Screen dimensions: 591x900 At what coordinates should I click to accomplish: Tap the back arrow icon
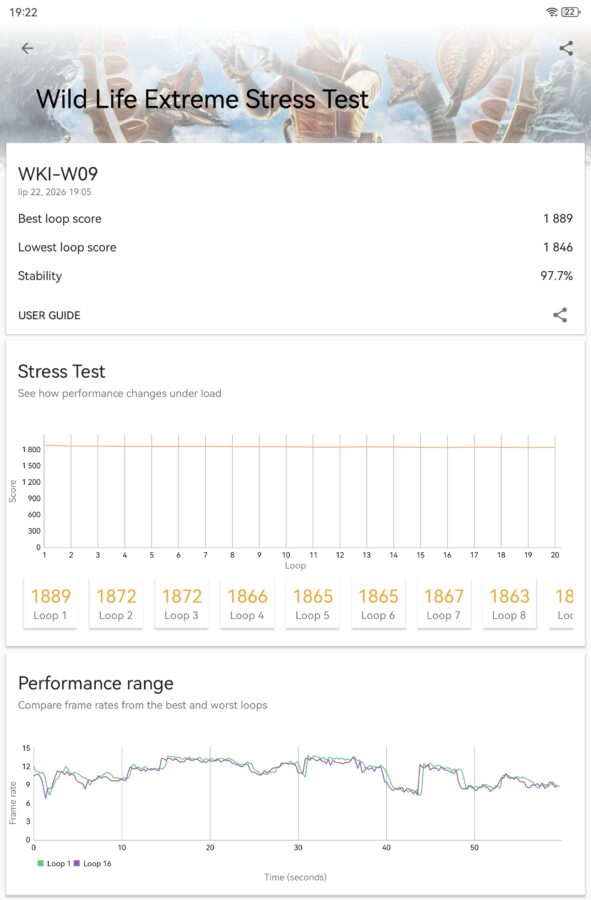(27, 48)
